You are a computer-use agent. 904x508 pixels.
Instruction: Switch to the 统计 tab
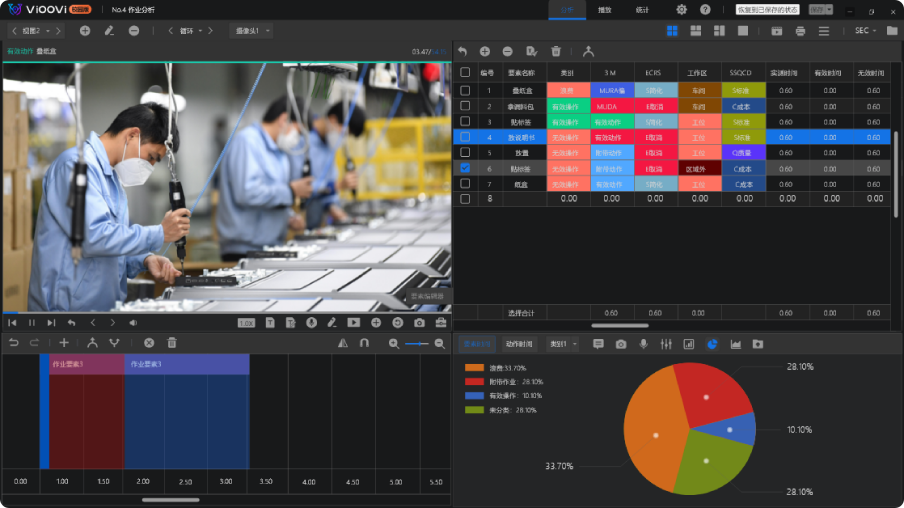(642, 10)
